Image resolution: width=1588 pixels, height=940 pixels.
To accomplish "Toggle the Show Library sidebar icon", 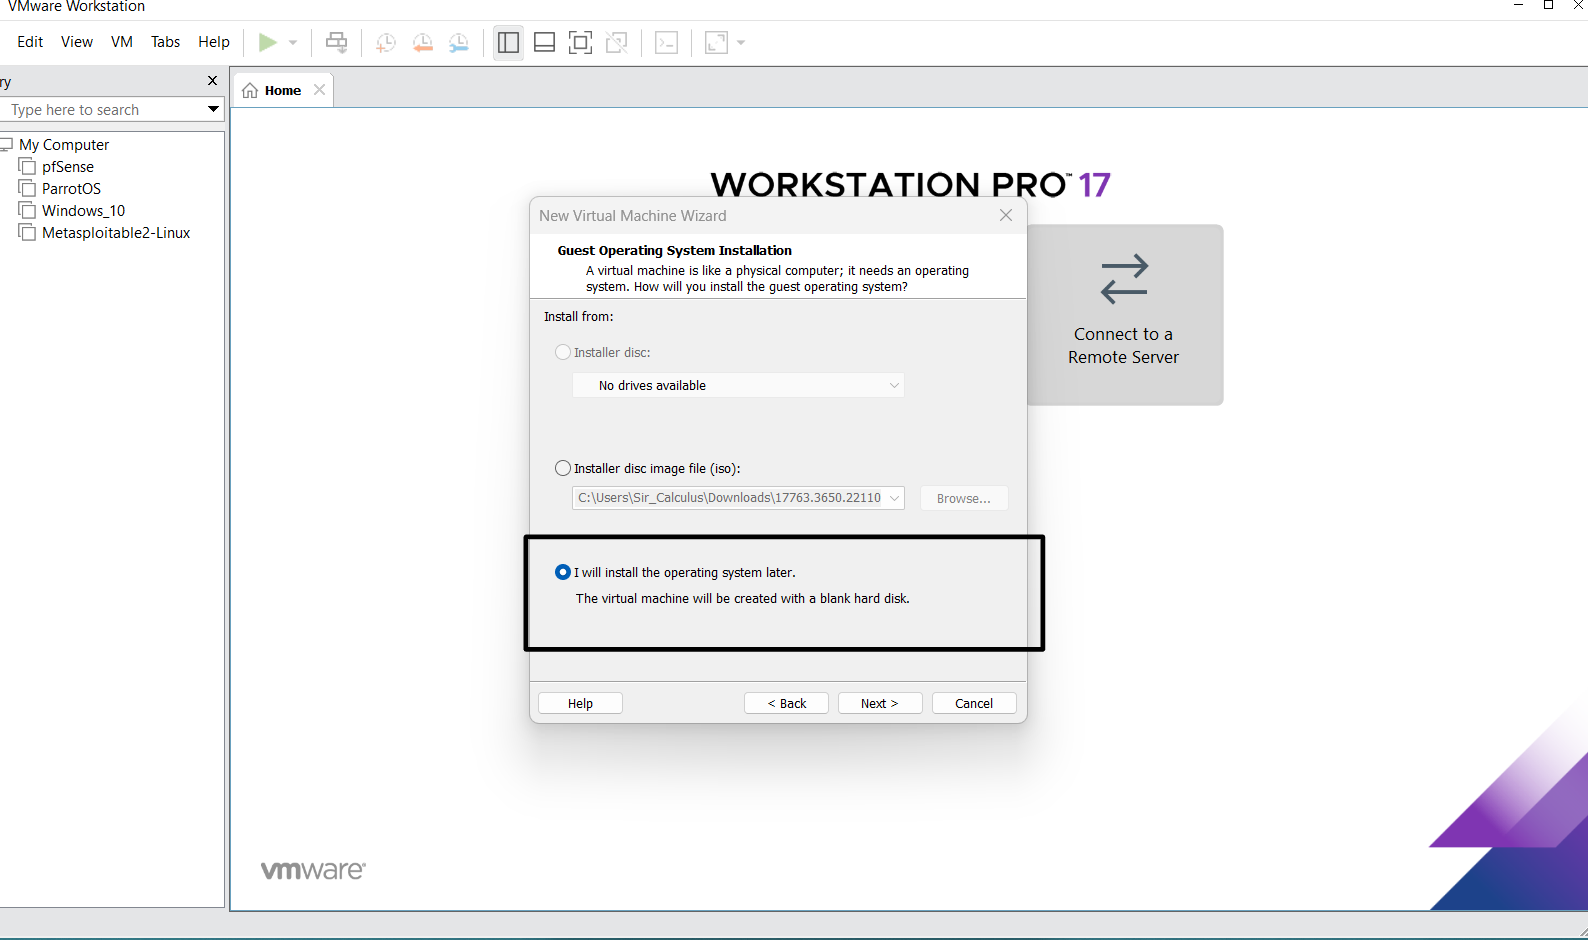I will point(508,42).
